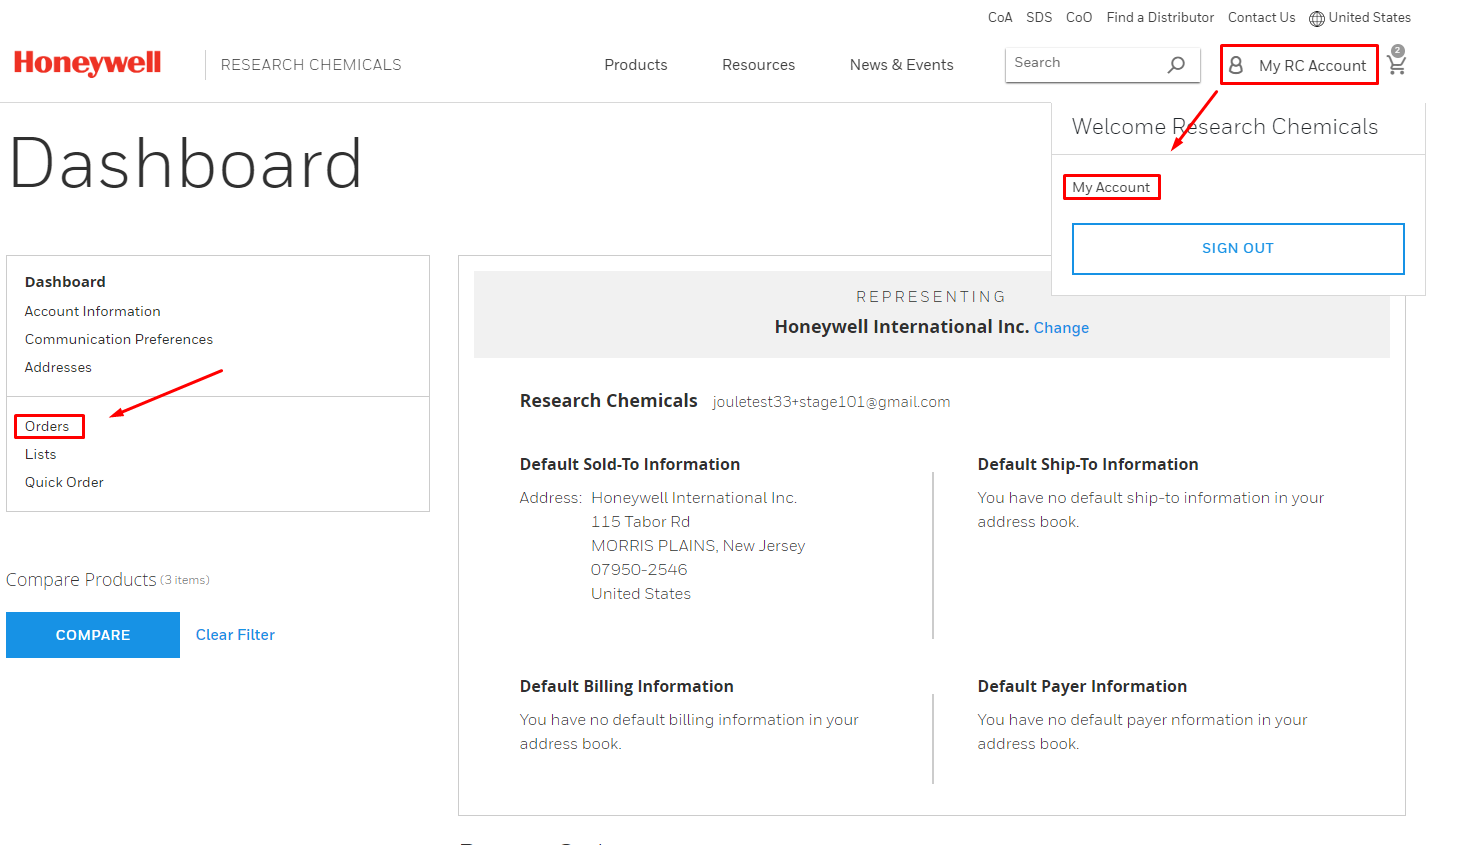Click the Find a Distributor link
The height and width of the screenshot is (845, 1470).
(x=1160, y=18)
